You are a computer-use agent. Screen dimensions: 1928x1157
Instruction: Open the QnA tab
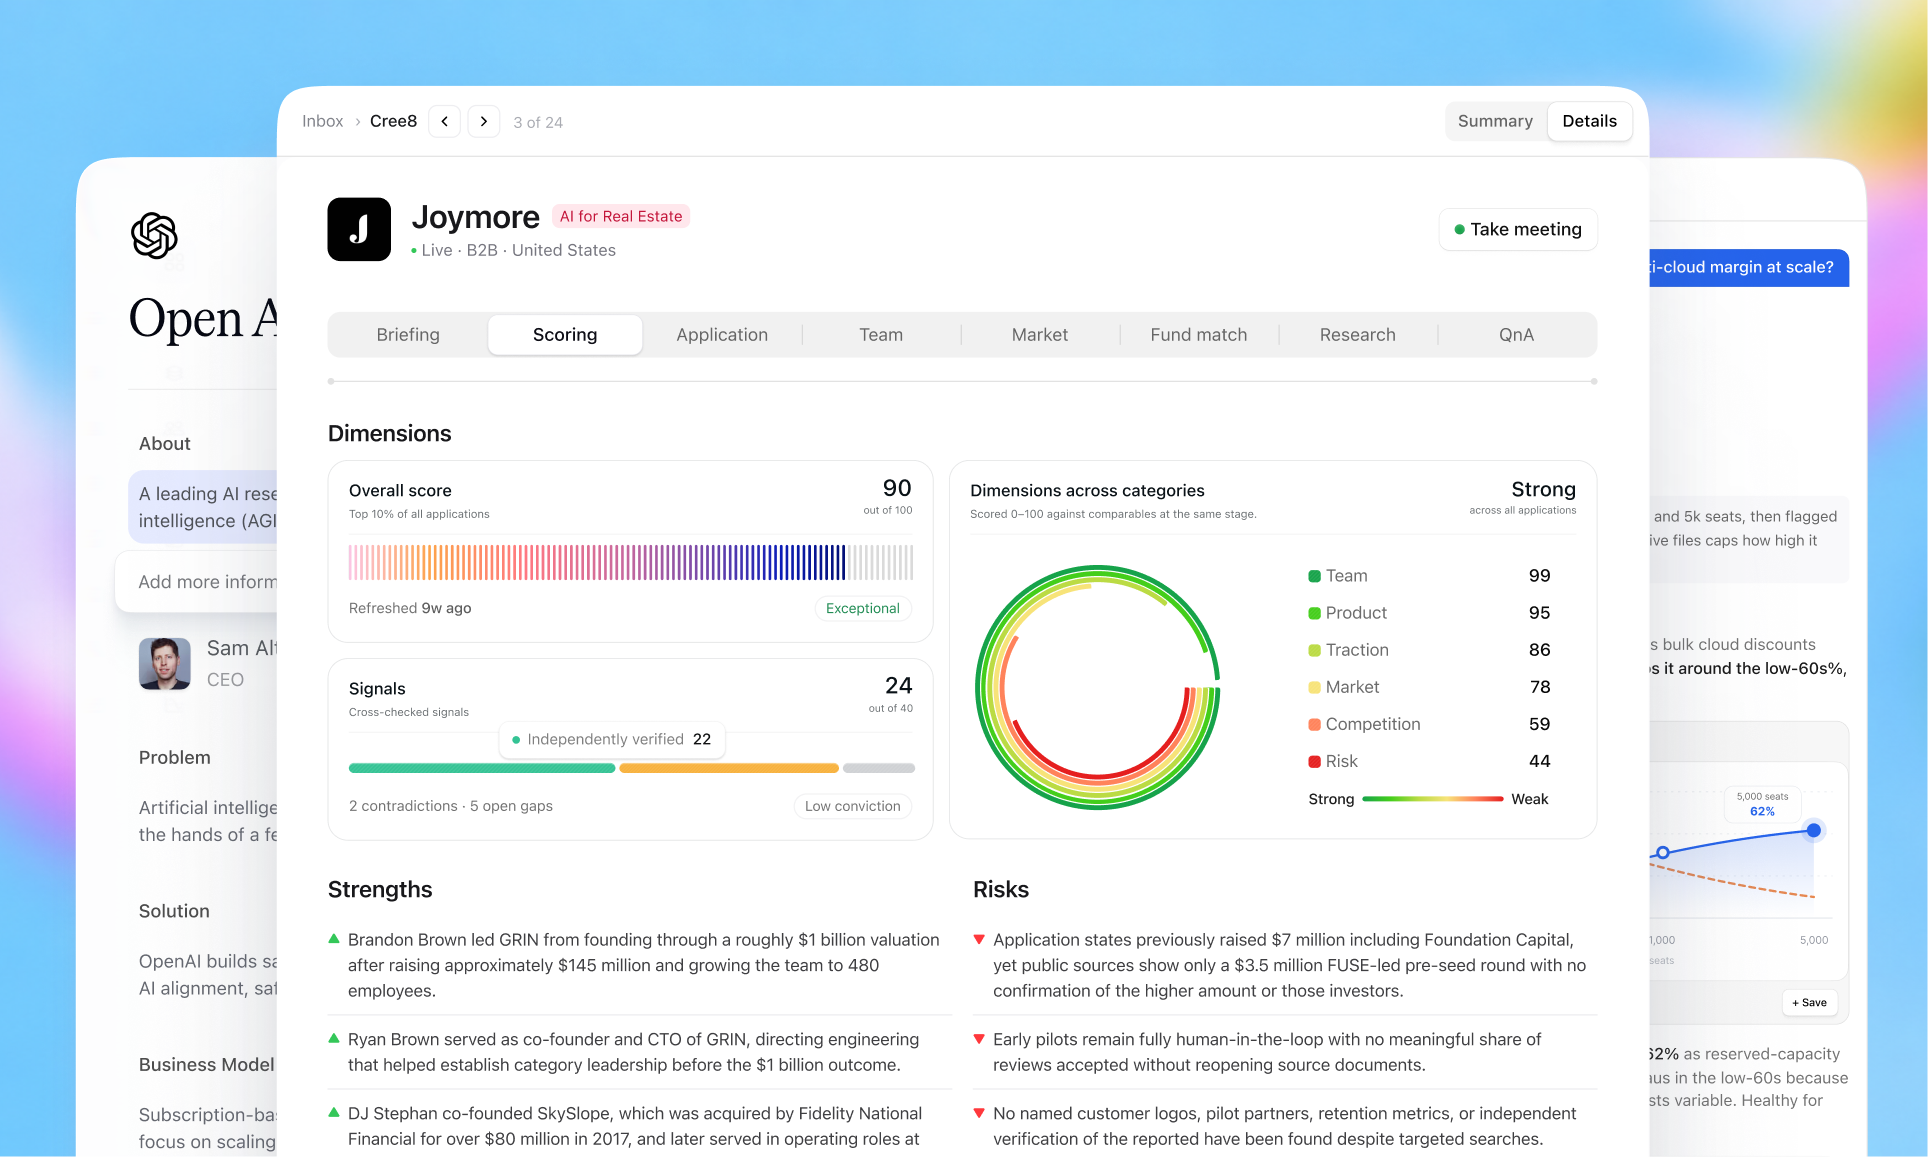pos(1516,335)
